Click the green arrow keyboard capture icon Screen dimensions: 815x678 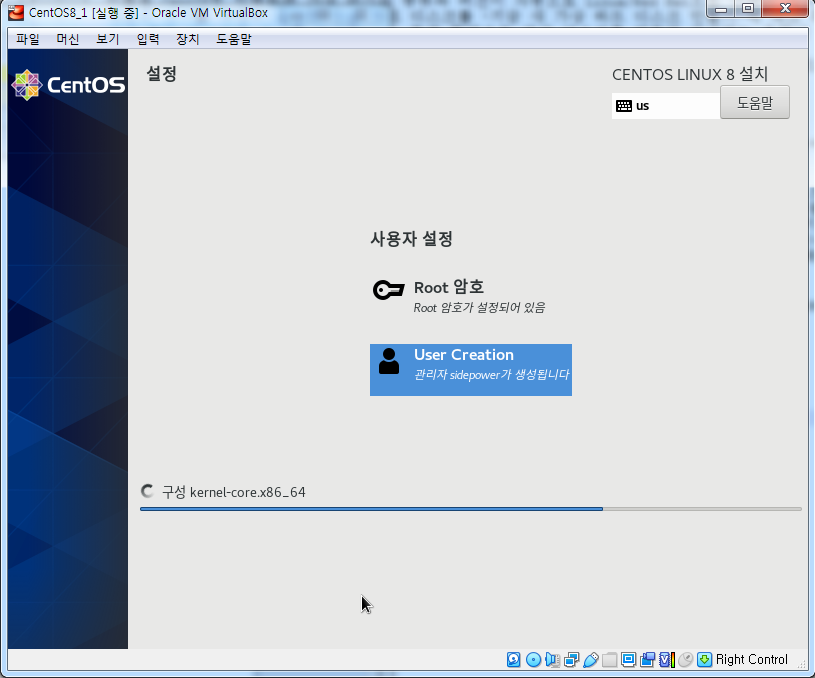pos(704,660)
